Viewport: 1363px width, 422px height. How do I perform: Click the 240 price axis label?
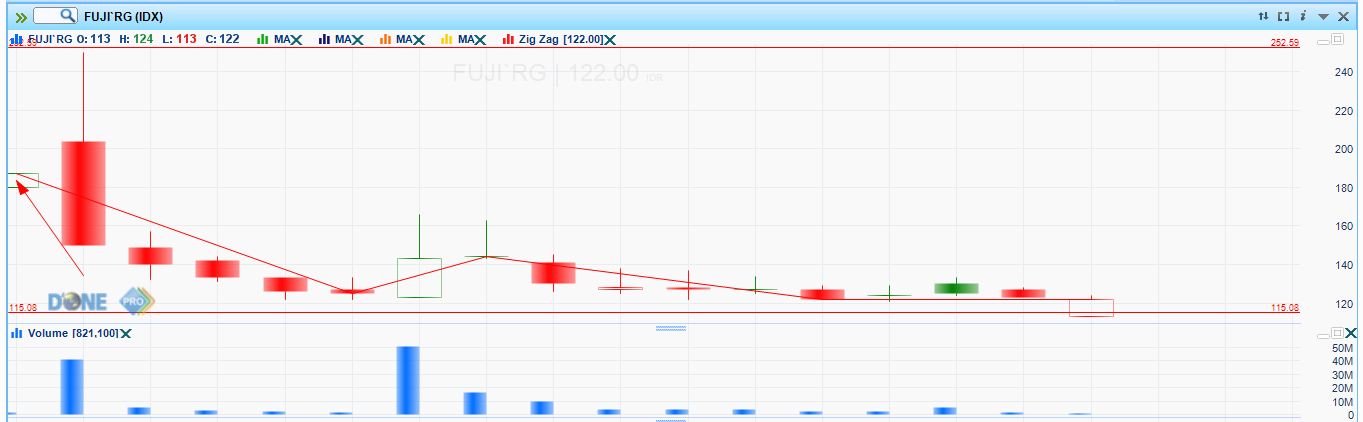[1342, 72]
